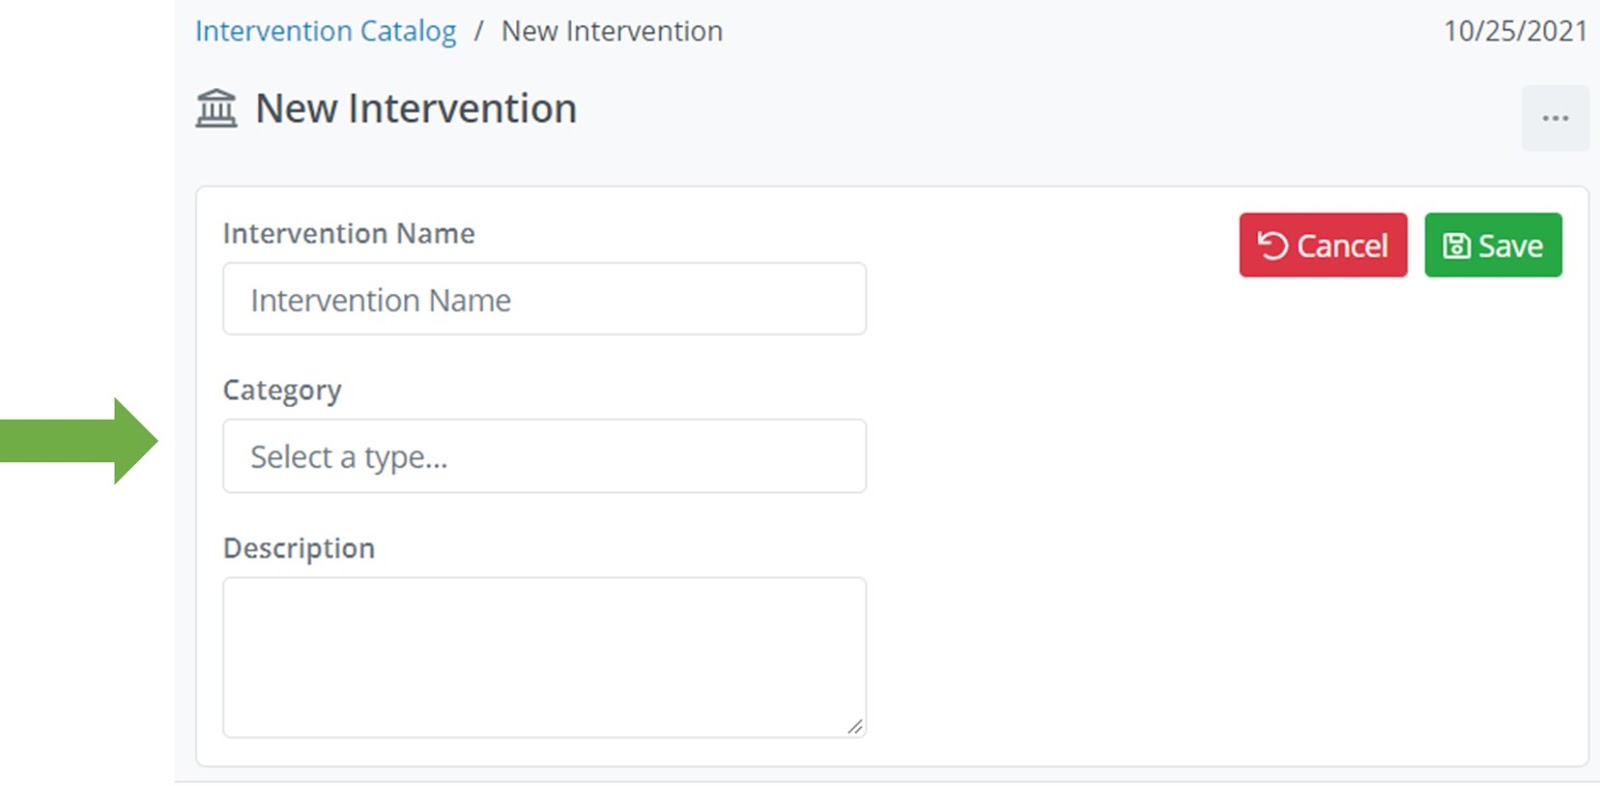Open the ellipsis more options menu
1600x786 pixels.
tap(1555, 118)
